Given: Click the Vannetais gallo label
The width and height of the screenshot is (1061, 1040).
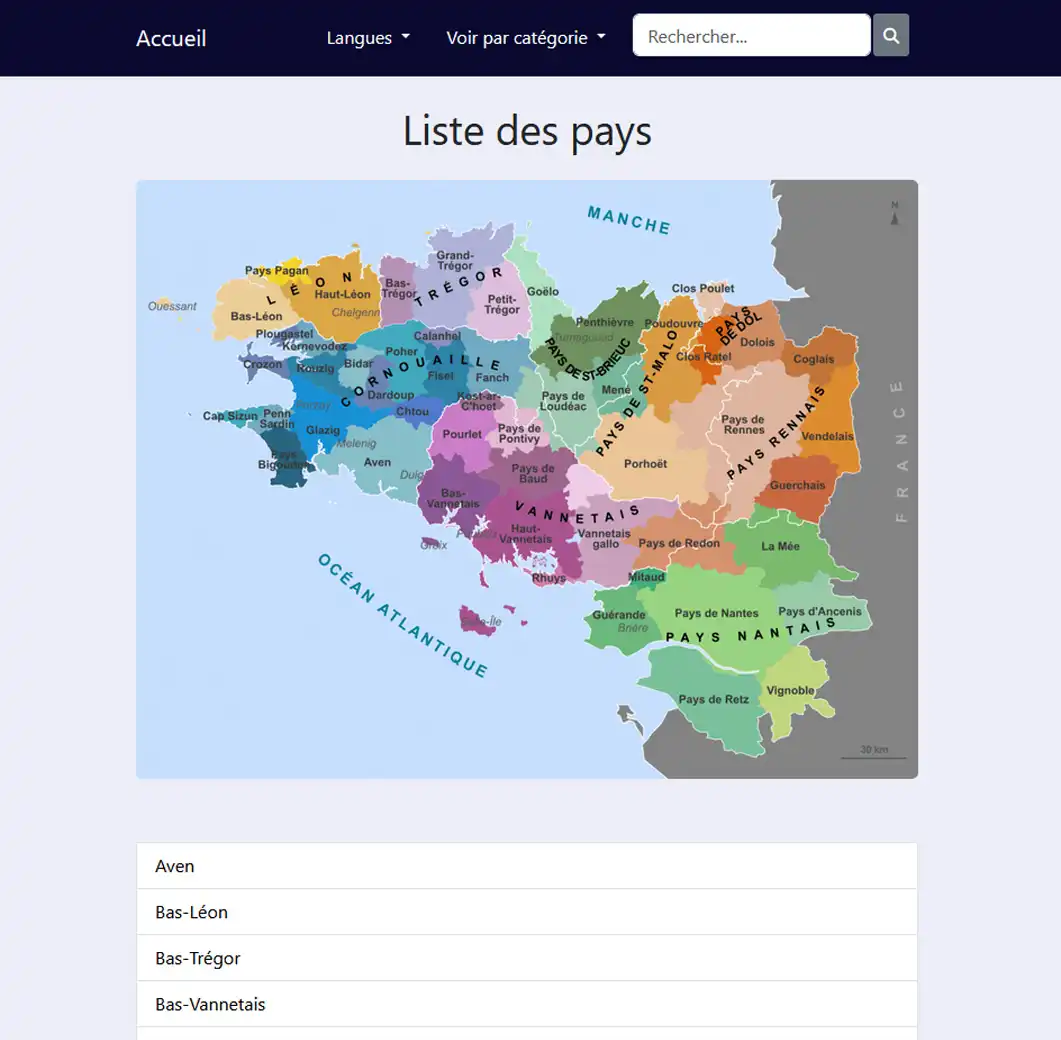Looking at the screenshot, I should click(604, 539).
